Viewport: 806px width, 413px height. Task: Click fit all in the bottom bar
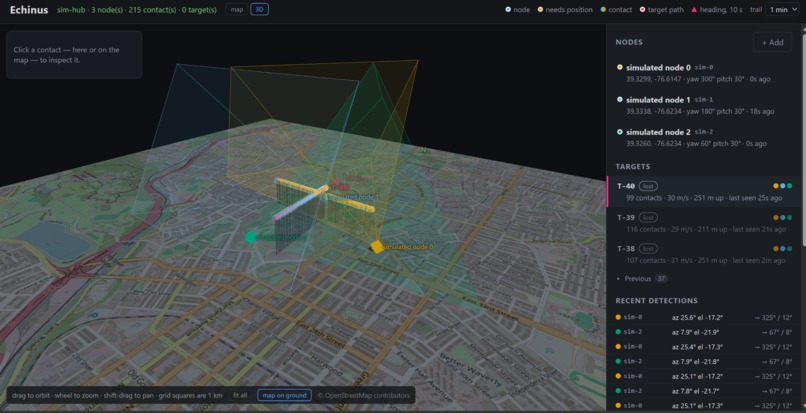(240, 396)
